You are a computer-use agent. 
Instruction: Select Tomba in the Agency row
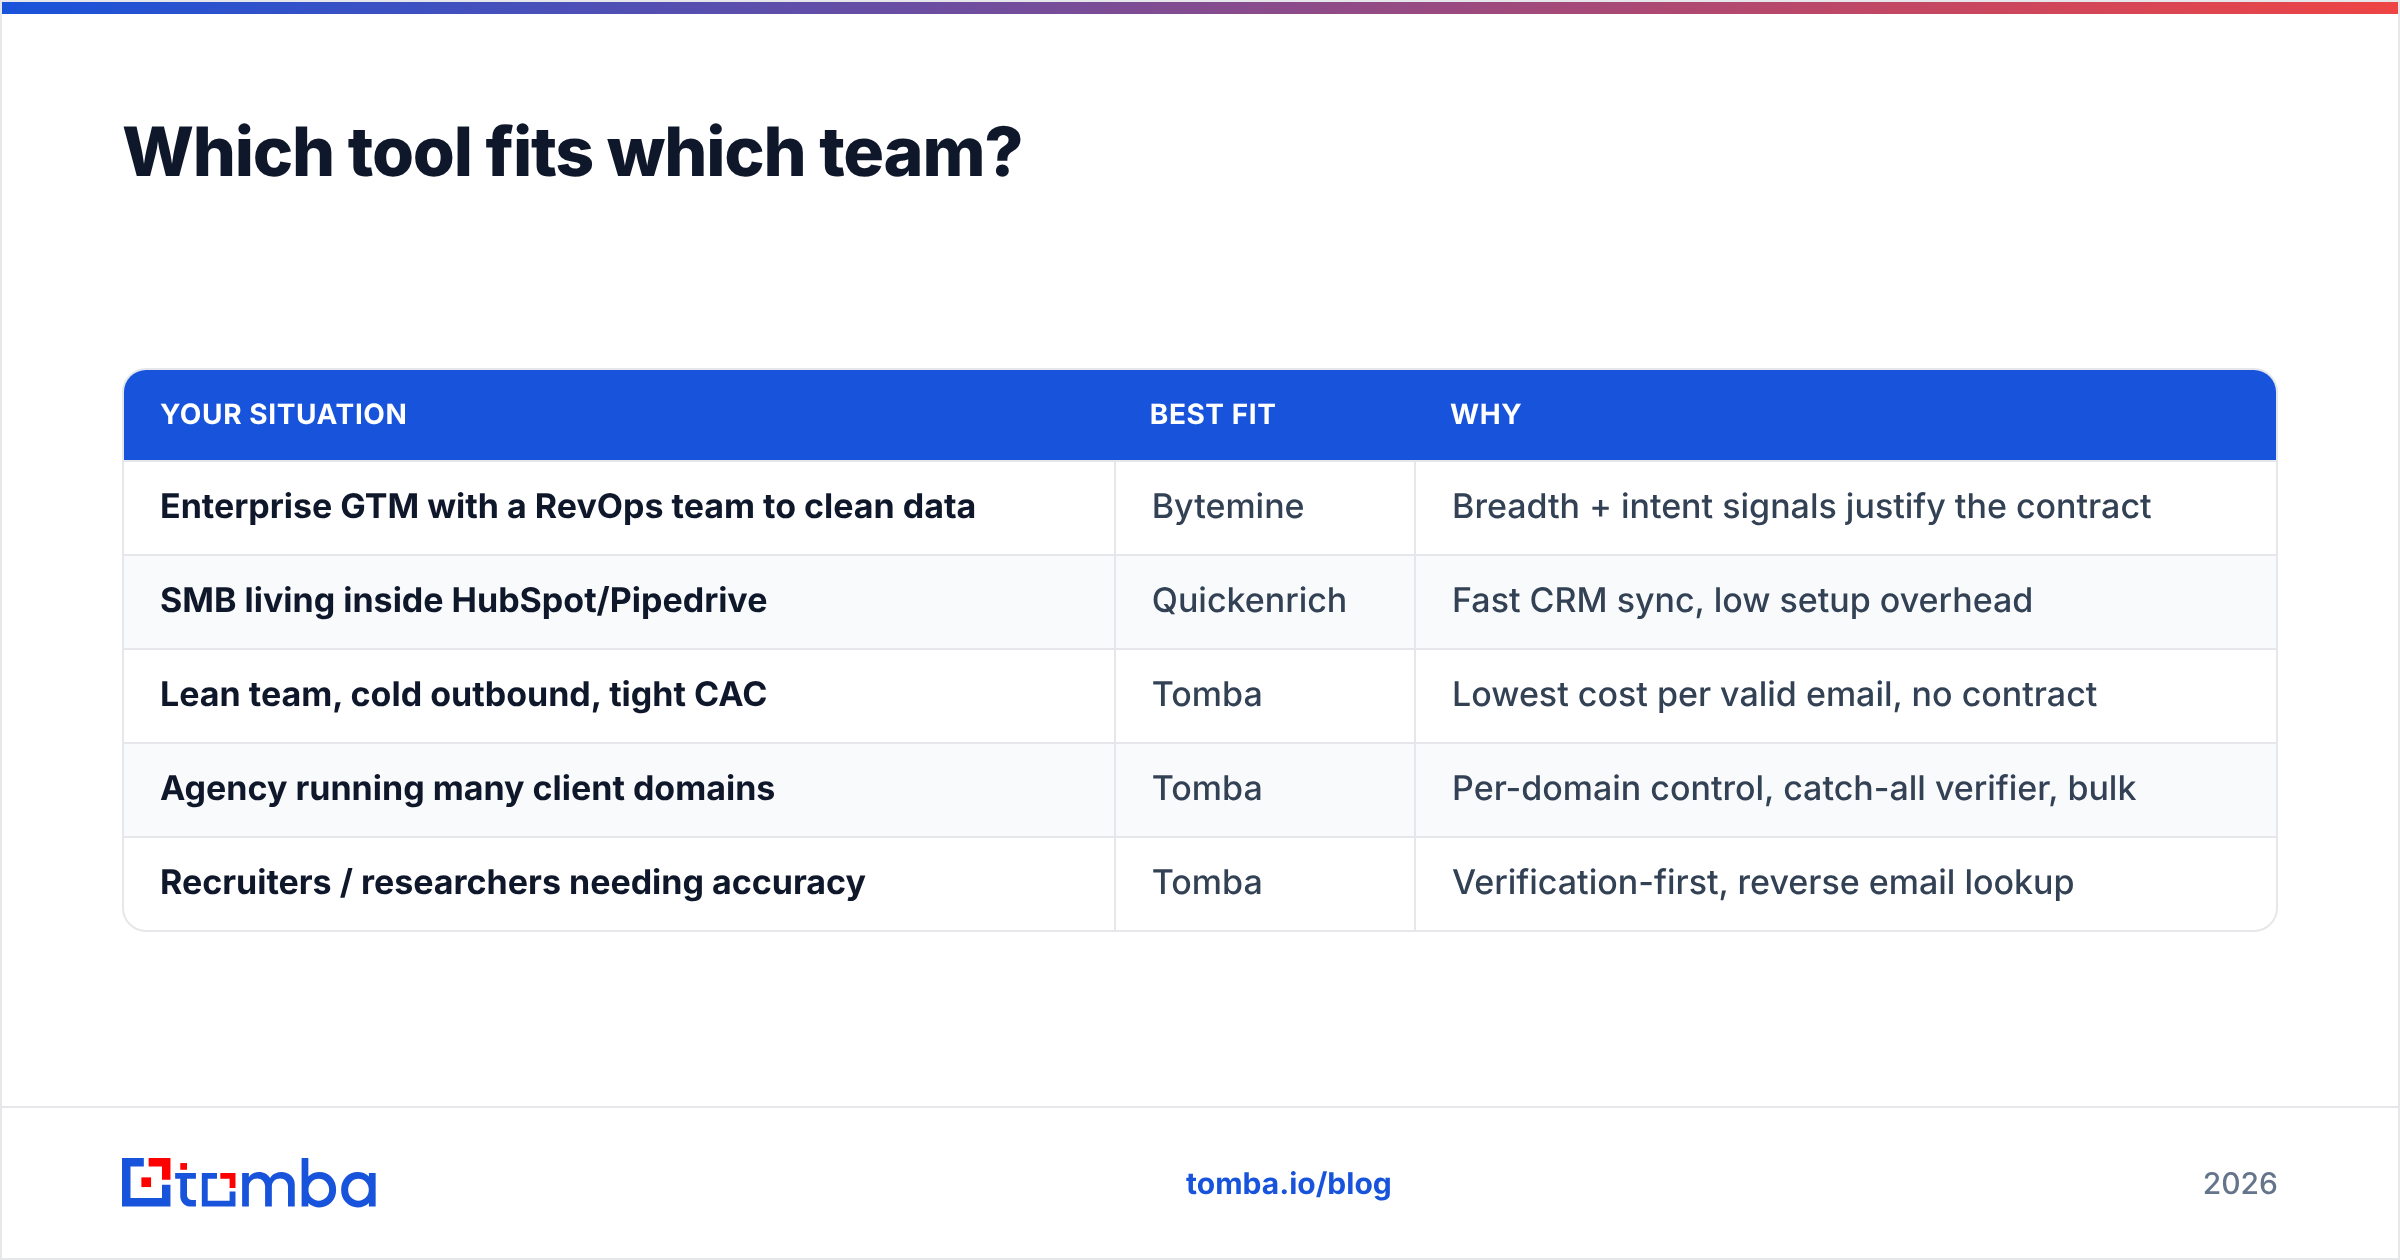[x=1207, y=788]
